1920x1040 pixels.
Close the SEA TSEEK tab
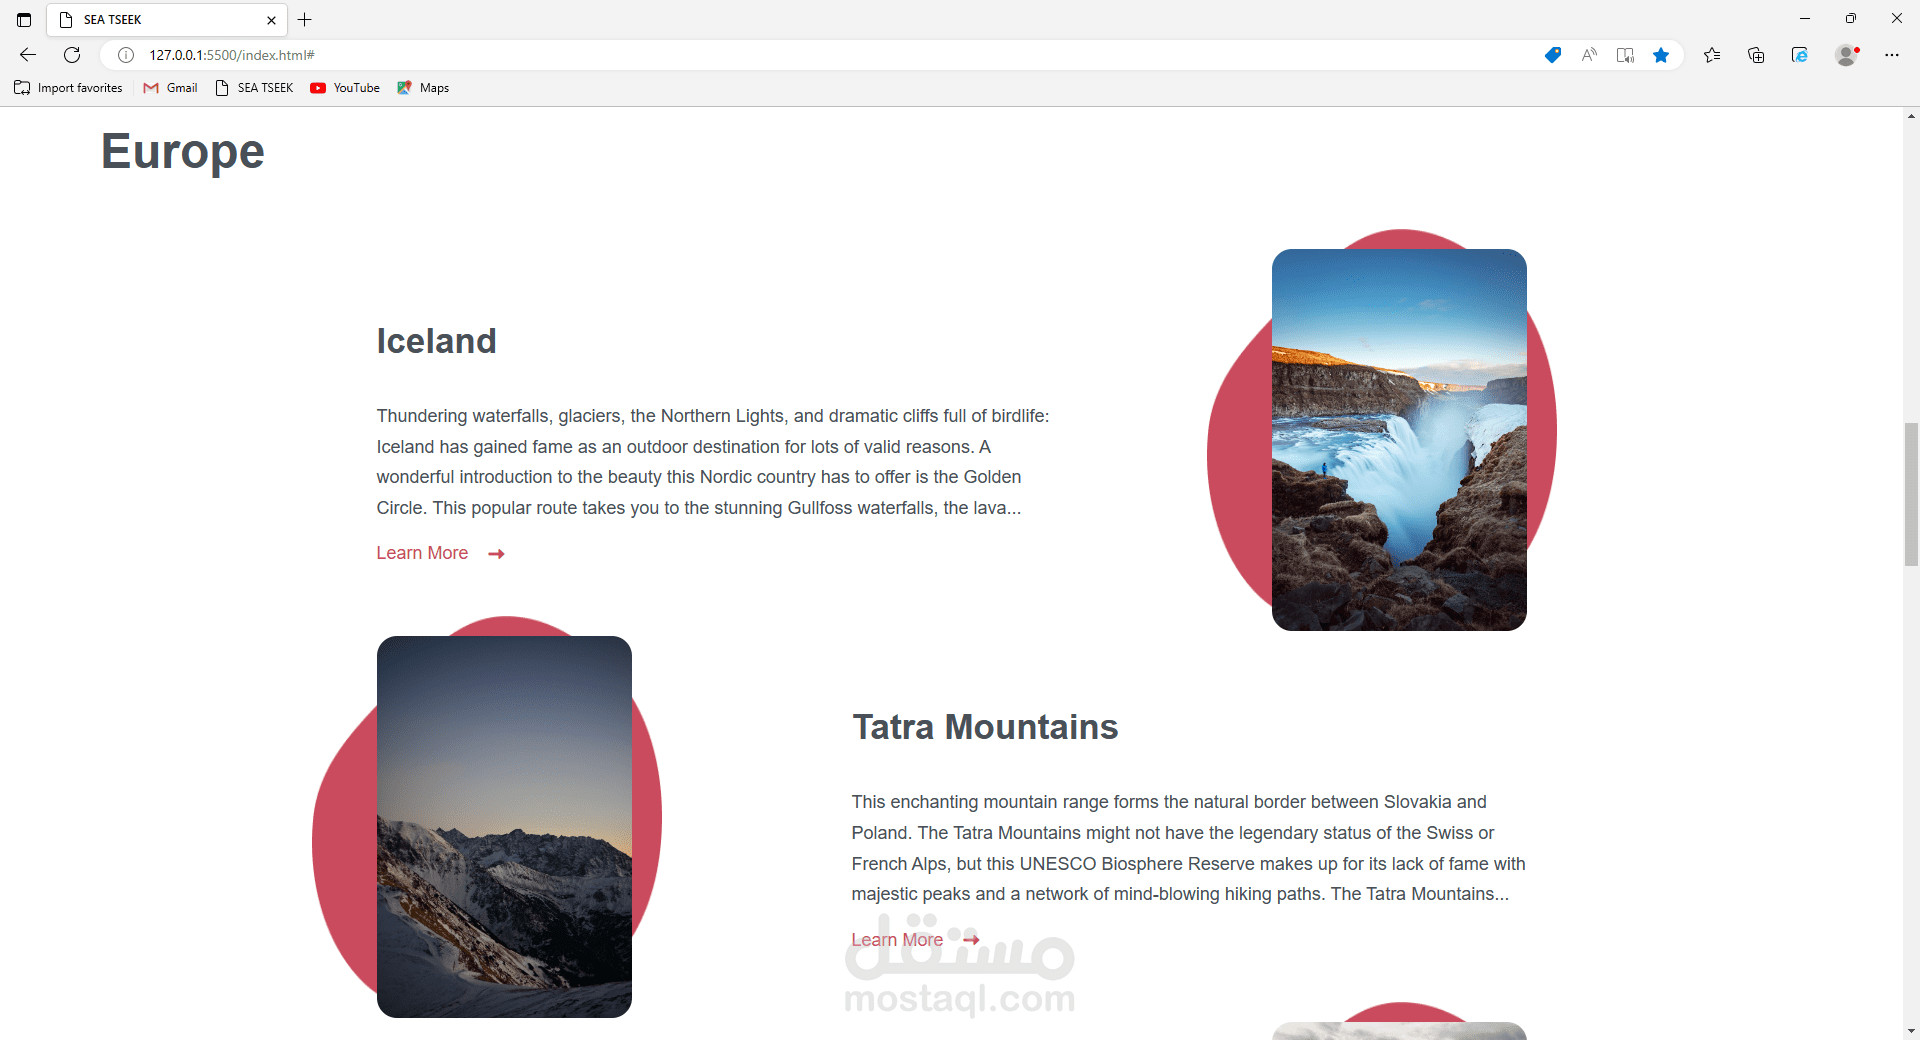pyautogui.click(x=271, y=20)
